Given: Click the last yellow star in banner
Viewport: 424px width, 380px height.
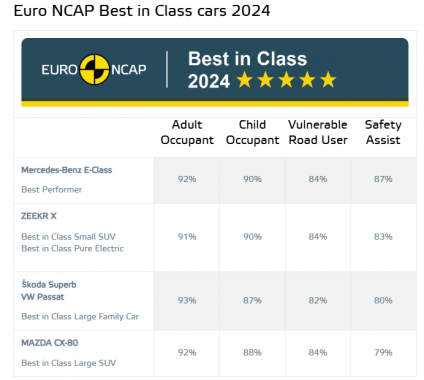Looking at the screenshot, I should pos(329,80).
